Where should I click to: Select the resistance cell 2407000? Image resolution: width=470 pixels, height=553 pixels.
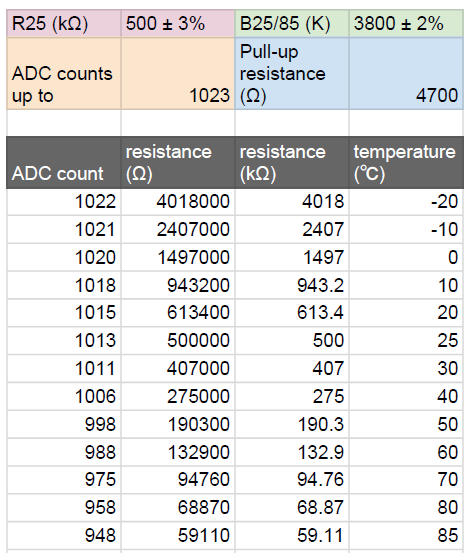178,230
